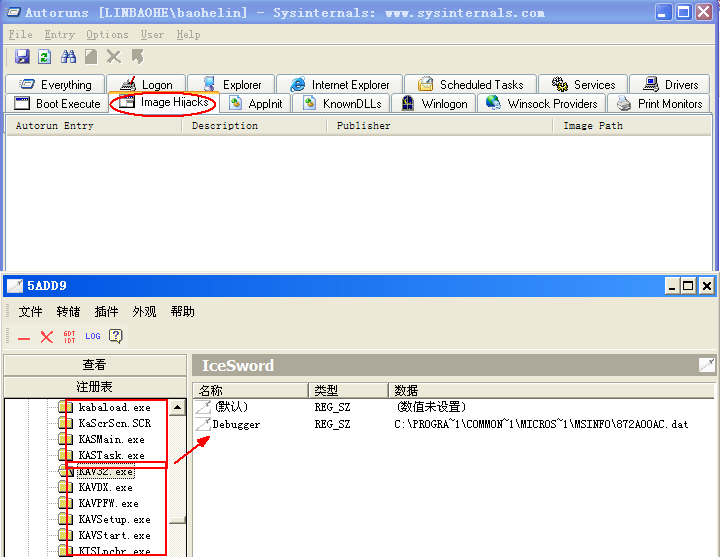The width and height of the screenshot is (720, 557).
Task: Click the registry tree scroll-up arrow
Action: coord(177,407)
